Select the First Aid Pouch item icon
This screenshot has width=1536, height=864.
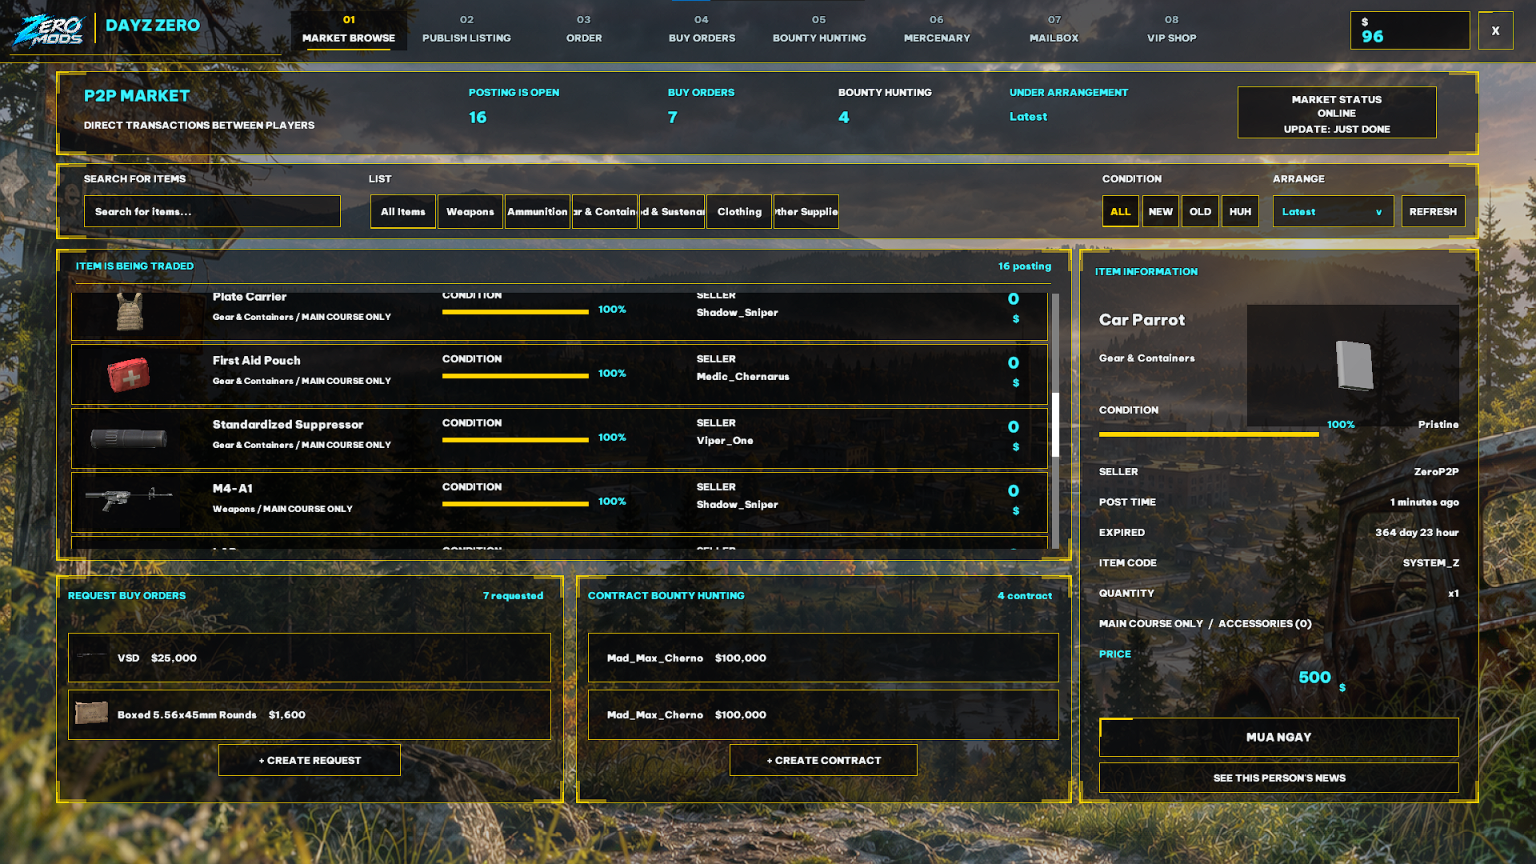pyautogui.click(x=129, y=375)
